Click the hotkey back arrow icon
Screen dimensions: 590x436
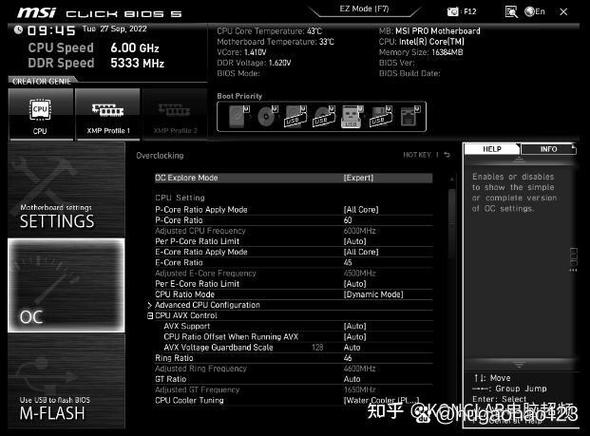click(x=447, y=155)
